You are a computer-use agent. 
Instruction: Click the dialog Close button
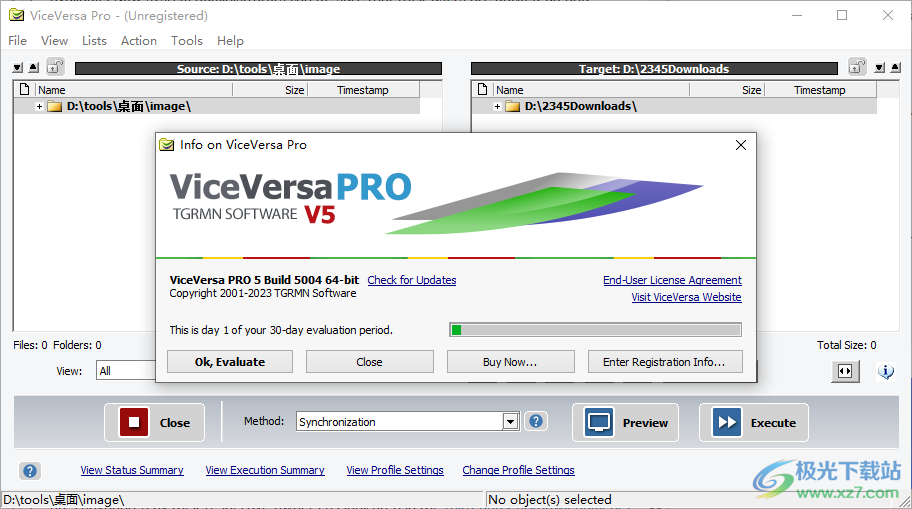point(369,362)
